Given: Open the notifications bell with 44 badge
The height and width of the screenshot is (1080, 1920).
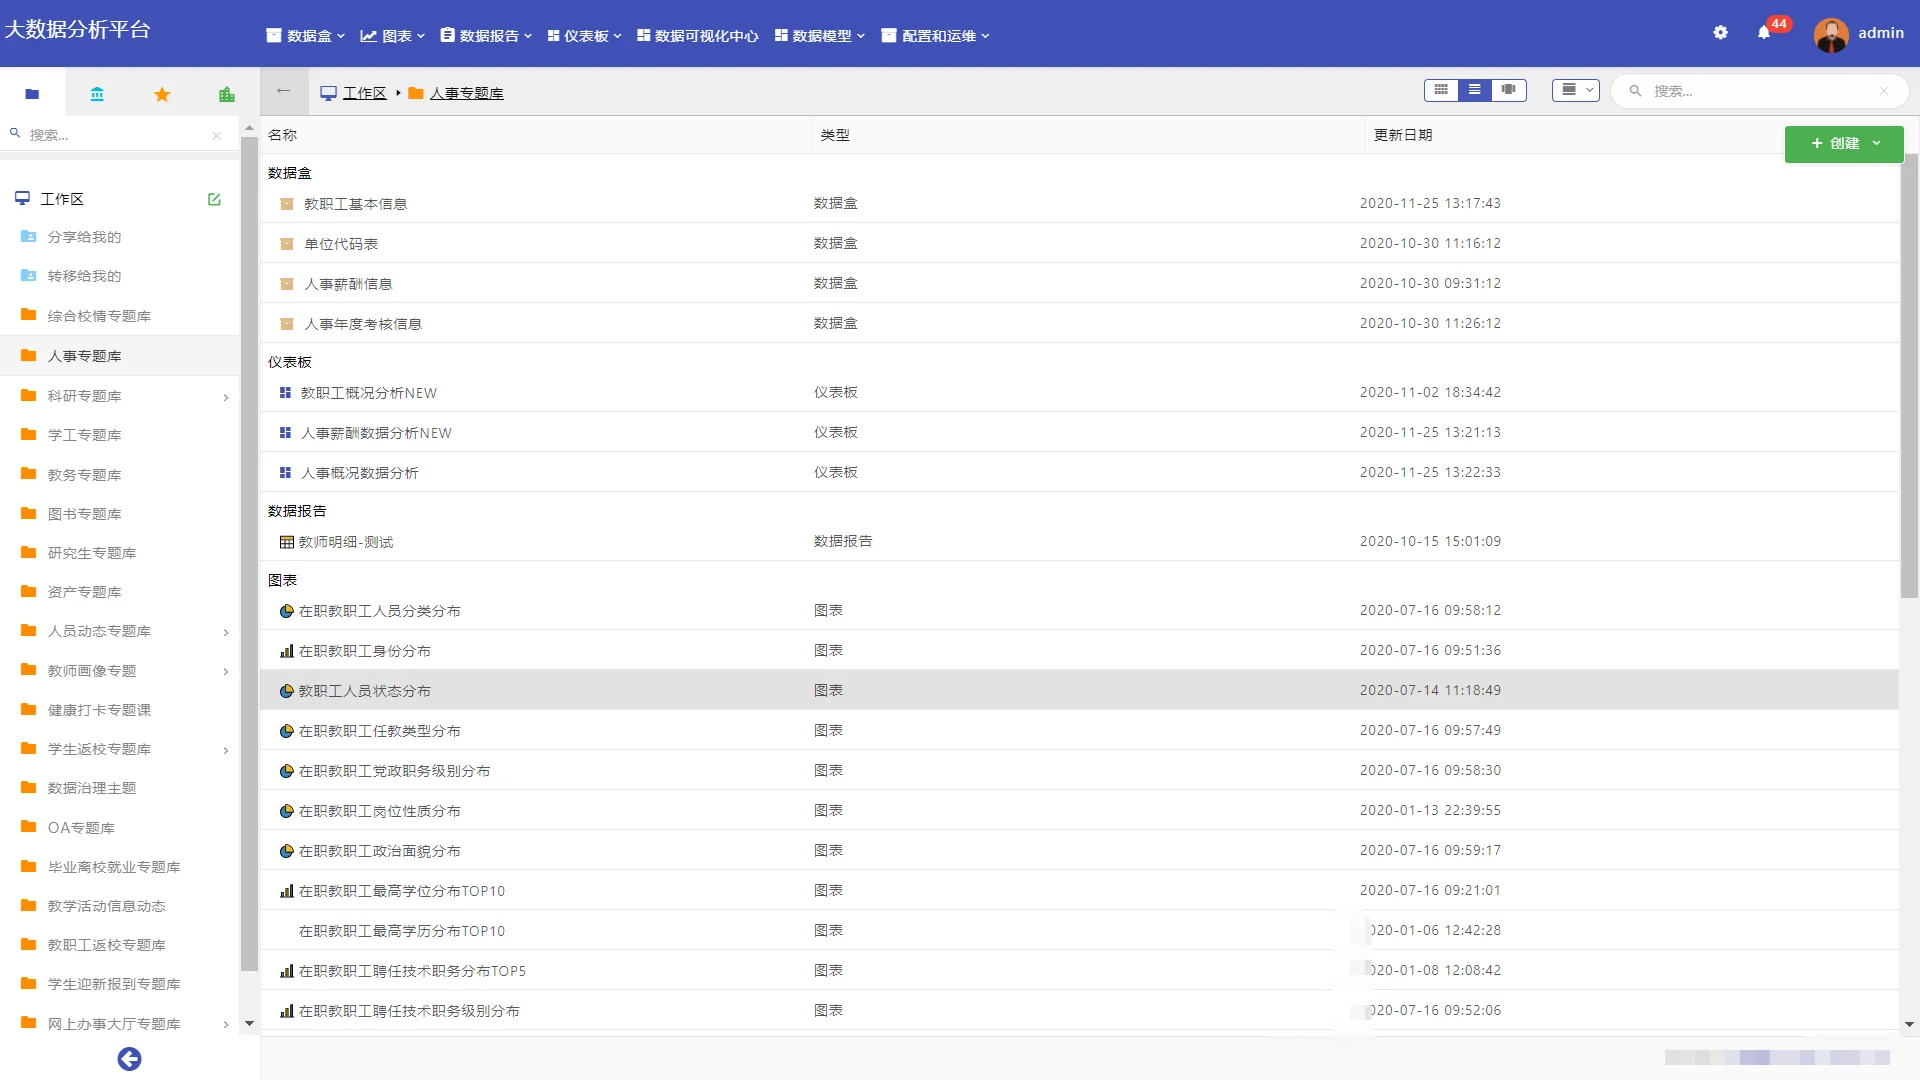Looking at the screenshot, I should coord(1764,33).
